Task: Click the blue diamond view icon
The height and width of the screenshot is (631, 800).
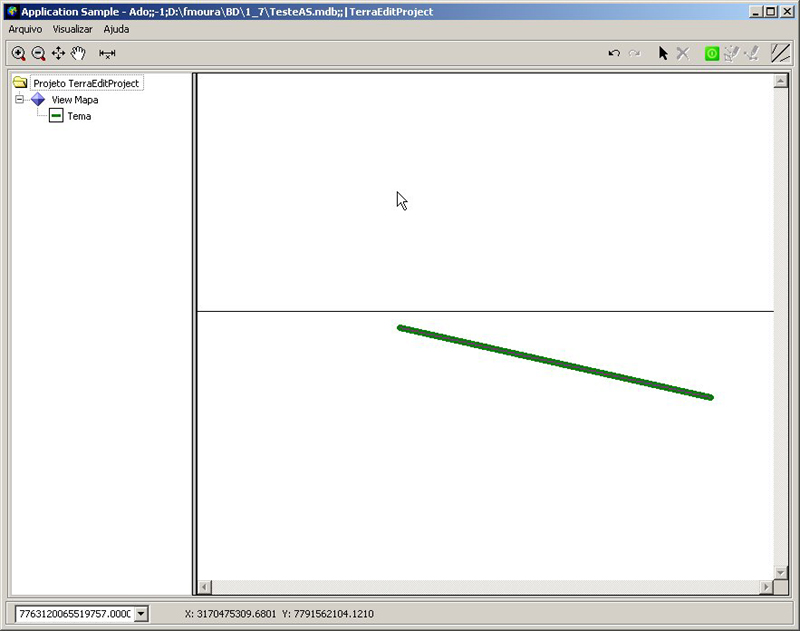Action: coord(38,99)
